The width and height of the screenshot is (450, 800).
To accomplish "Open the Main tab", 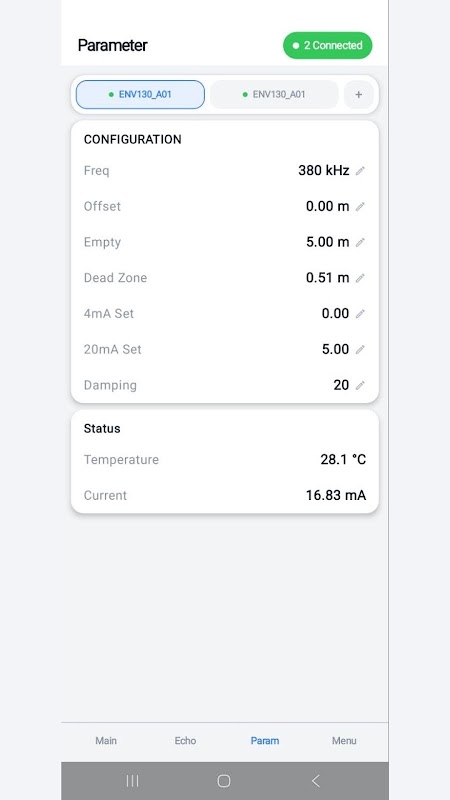I will click(106, 740).
